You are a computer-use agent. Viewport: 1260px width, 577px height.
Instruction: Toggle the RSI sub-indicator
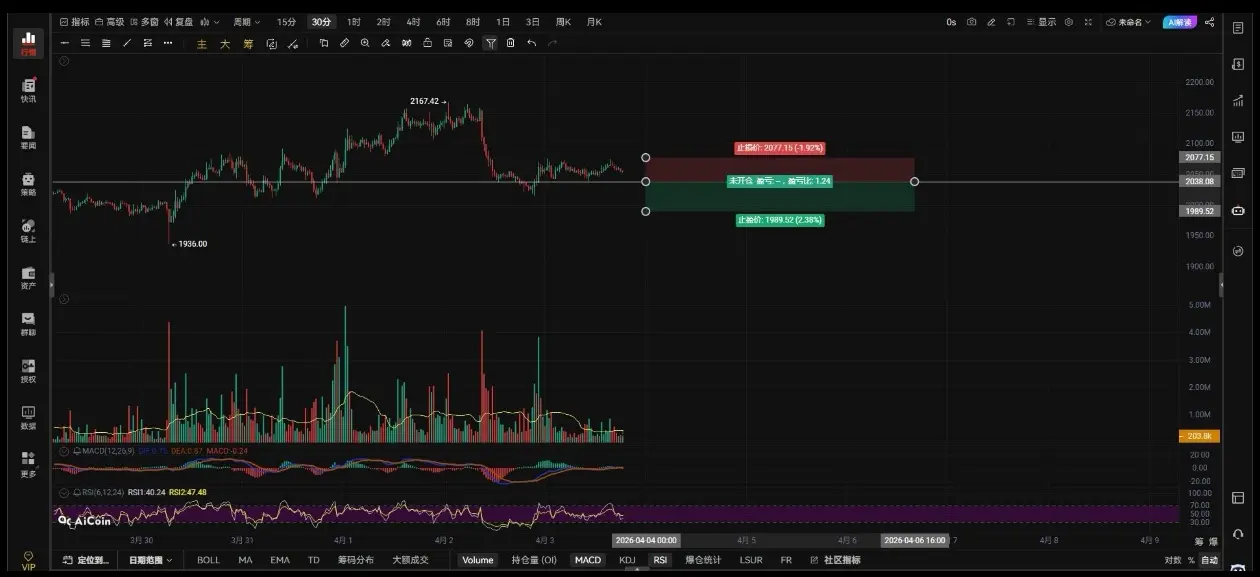pyautogui.click(x=660, y=560)
